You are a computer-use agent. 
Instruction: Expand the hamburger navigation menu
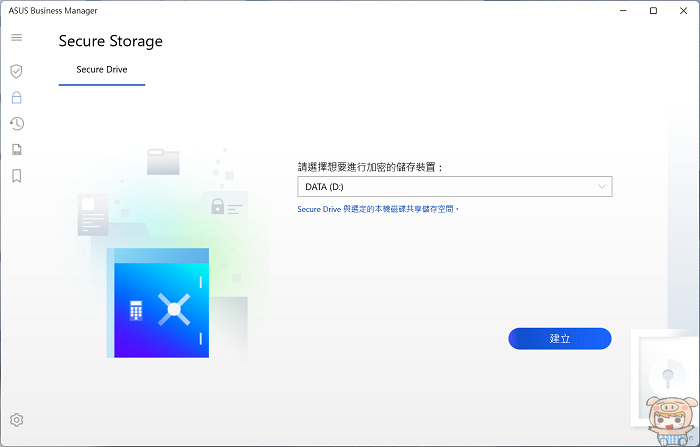click(x=16, y=38)
